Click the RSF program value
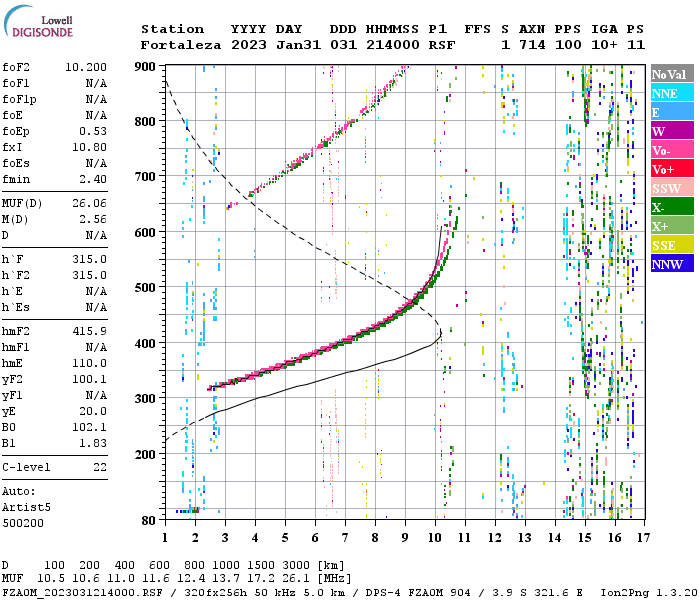The width and height of the screenshot is (700, 600). (442, 45)
